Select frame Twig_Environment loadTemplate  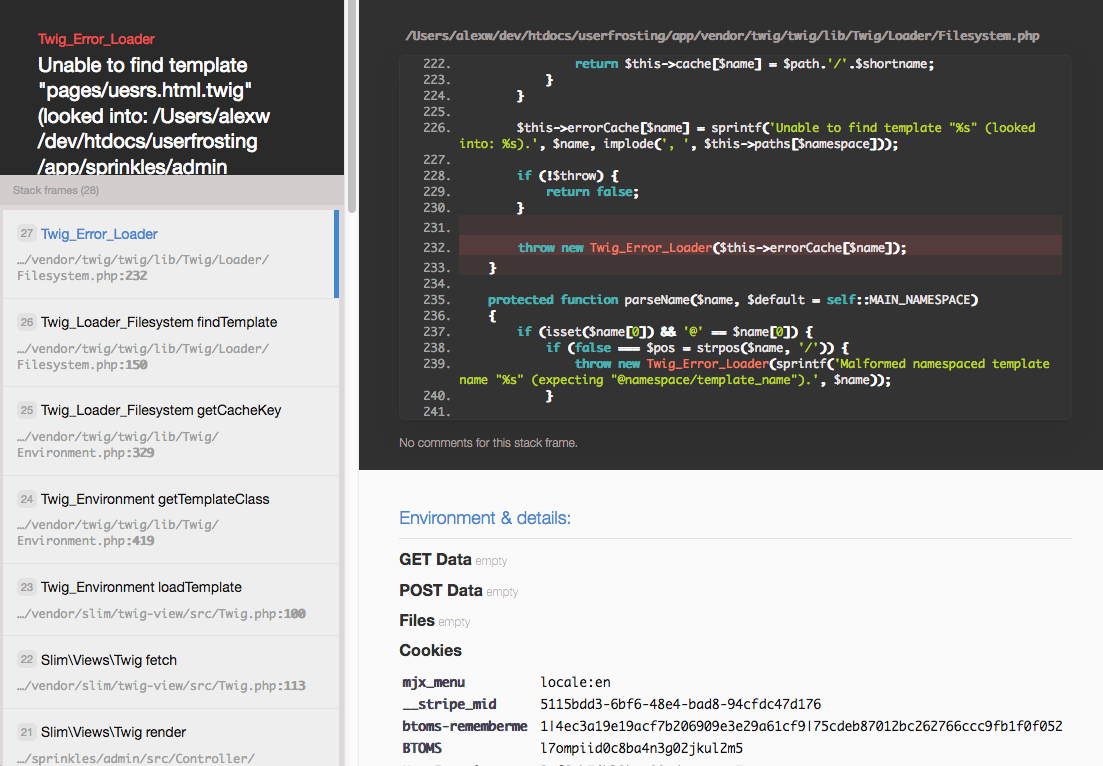tap(169, 599)
